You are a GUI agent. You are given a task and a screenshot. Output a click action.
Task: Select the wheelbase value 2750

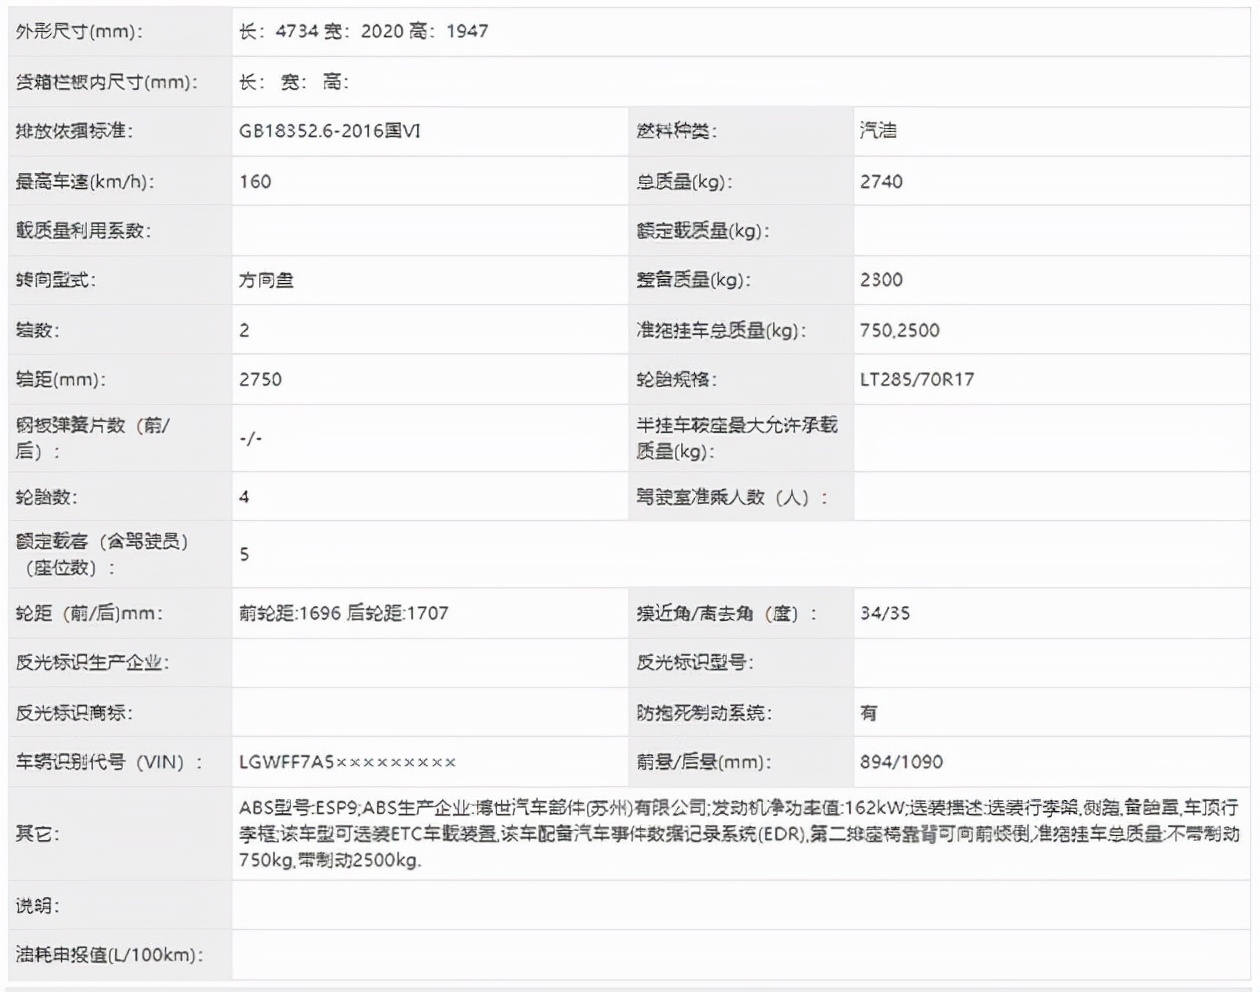(x=260, y=379)
